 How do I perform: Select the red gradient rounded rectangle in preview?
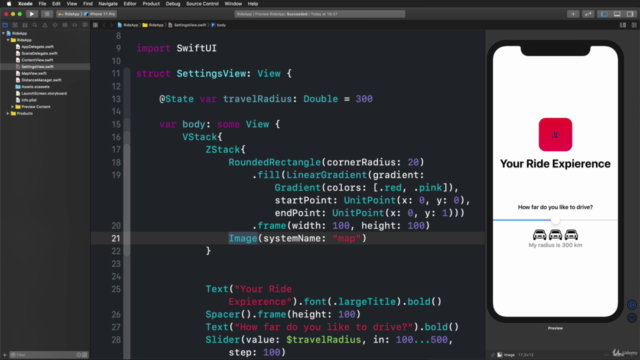[555, 135]
